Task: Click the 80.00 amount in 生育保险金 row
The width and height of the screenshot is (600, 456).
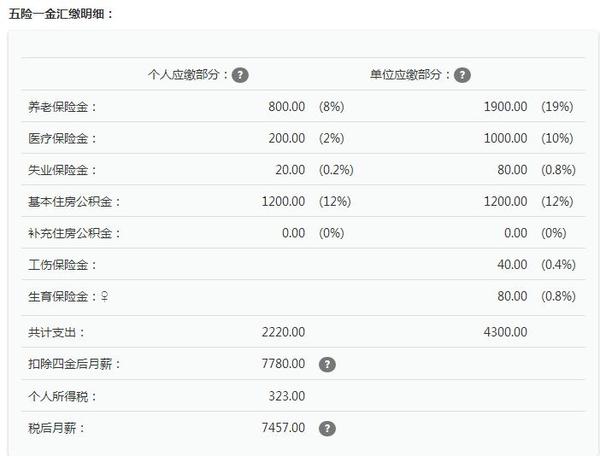Action: pos(512,296)
